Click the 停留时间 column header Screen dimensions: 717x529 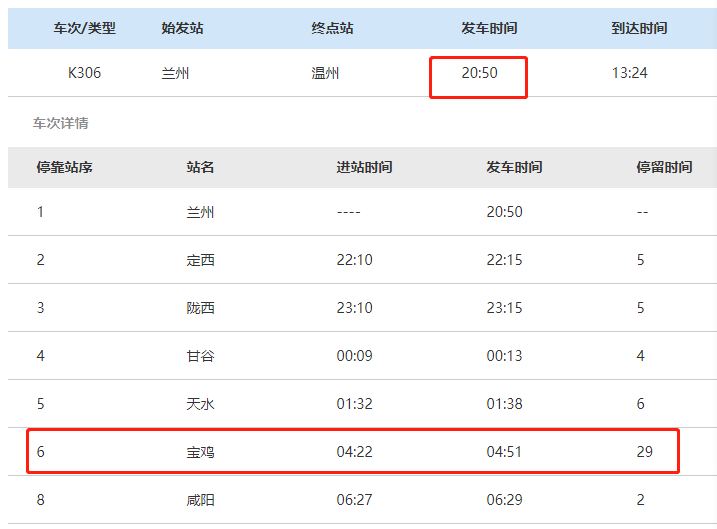click(664, 167)
